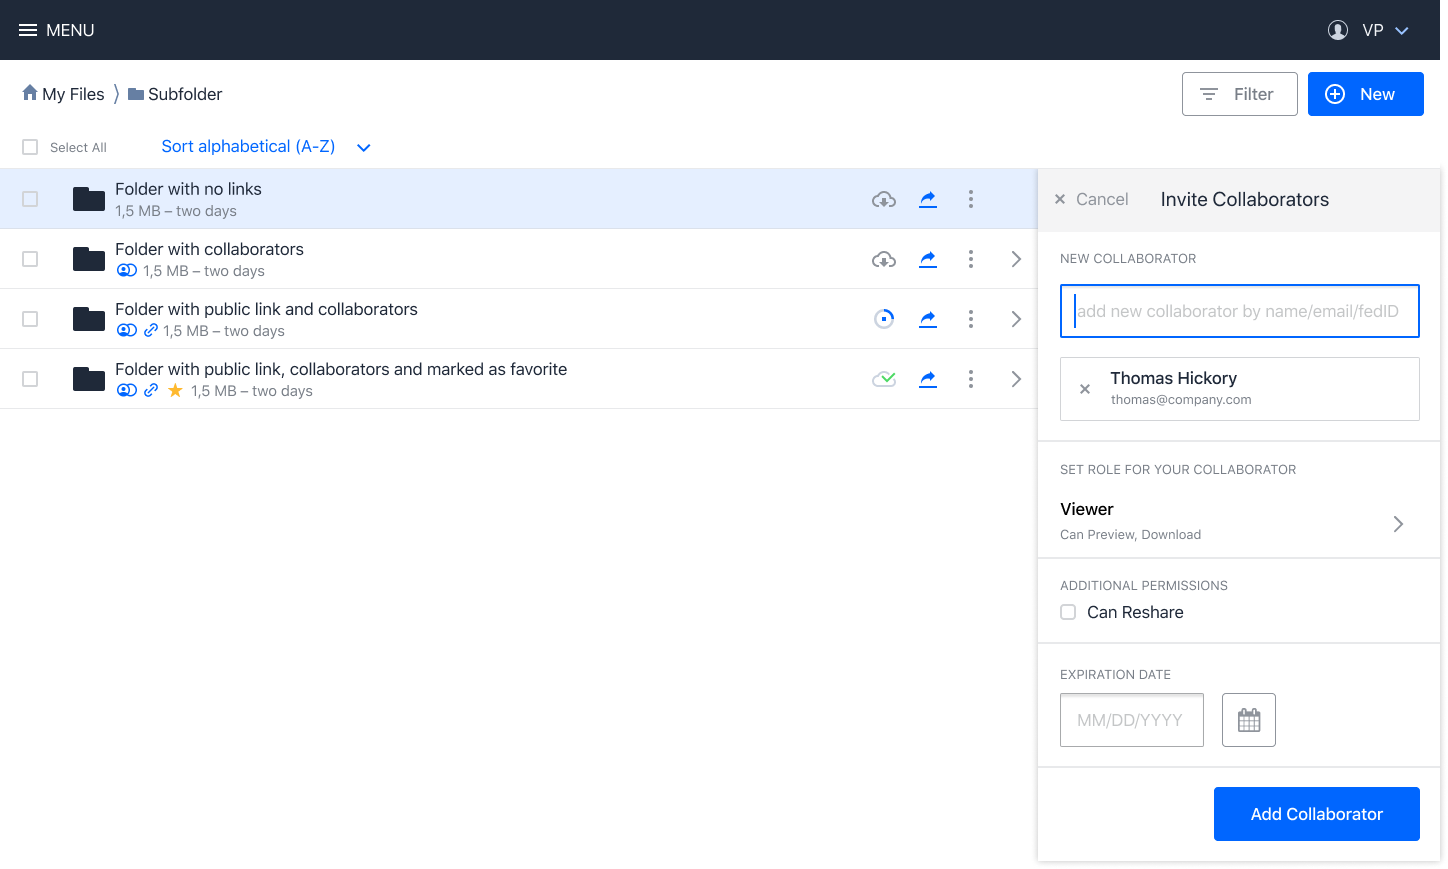Share Folder with public link and collaborators
Image resolution: width=1448 pixels, height=869 pixels.
(x=928, y=319)
